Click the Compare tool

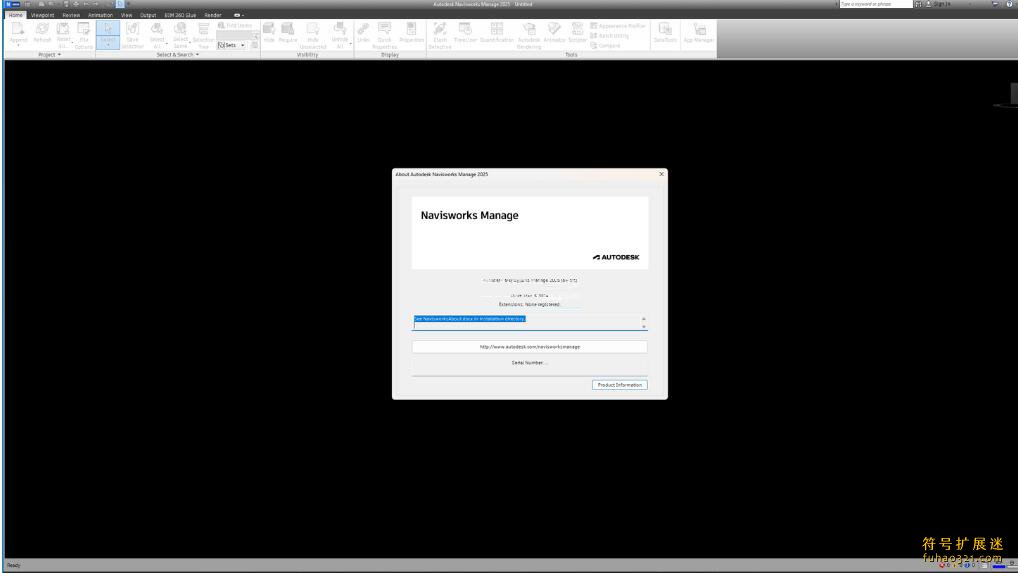coord(605,45)
